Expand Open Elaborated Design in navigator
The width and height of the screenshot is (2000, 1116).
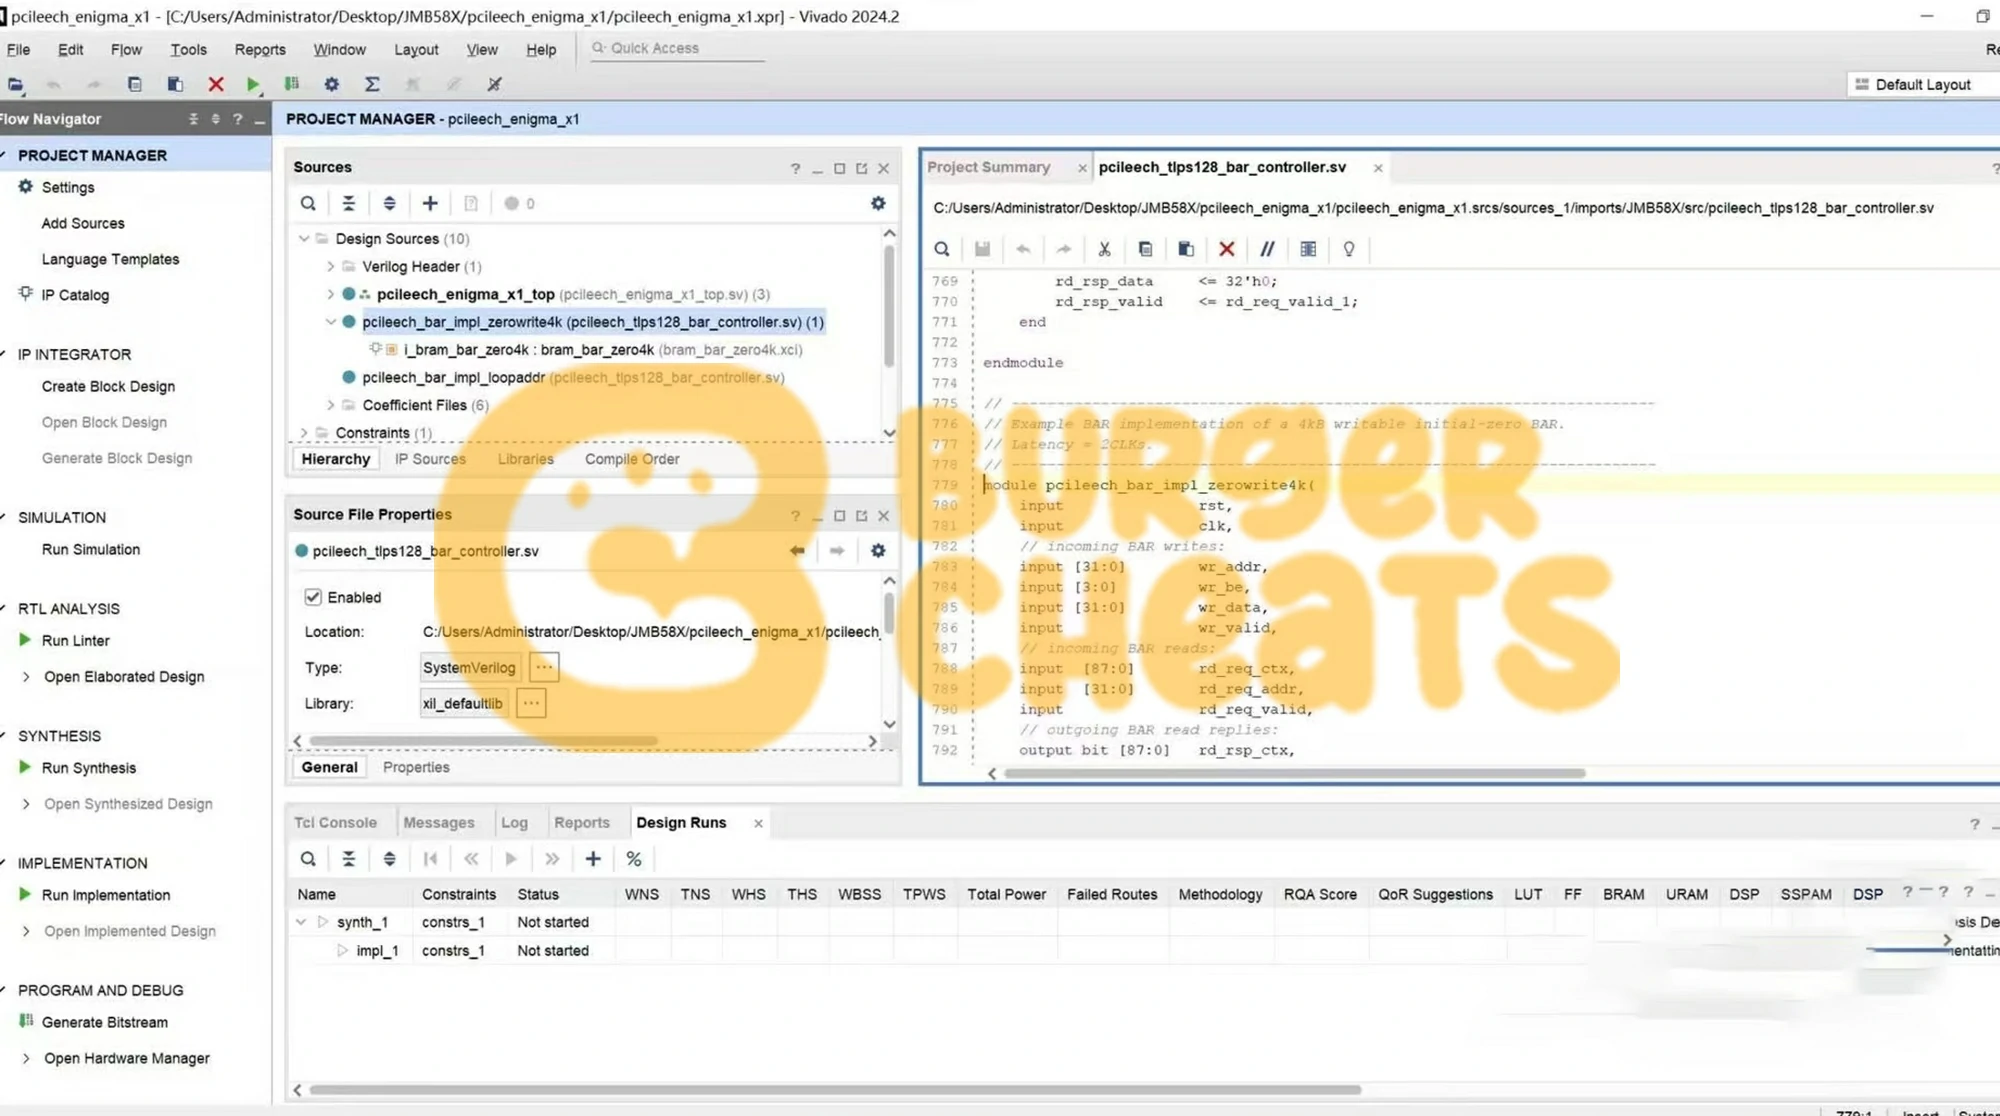(x=26, y=677)
